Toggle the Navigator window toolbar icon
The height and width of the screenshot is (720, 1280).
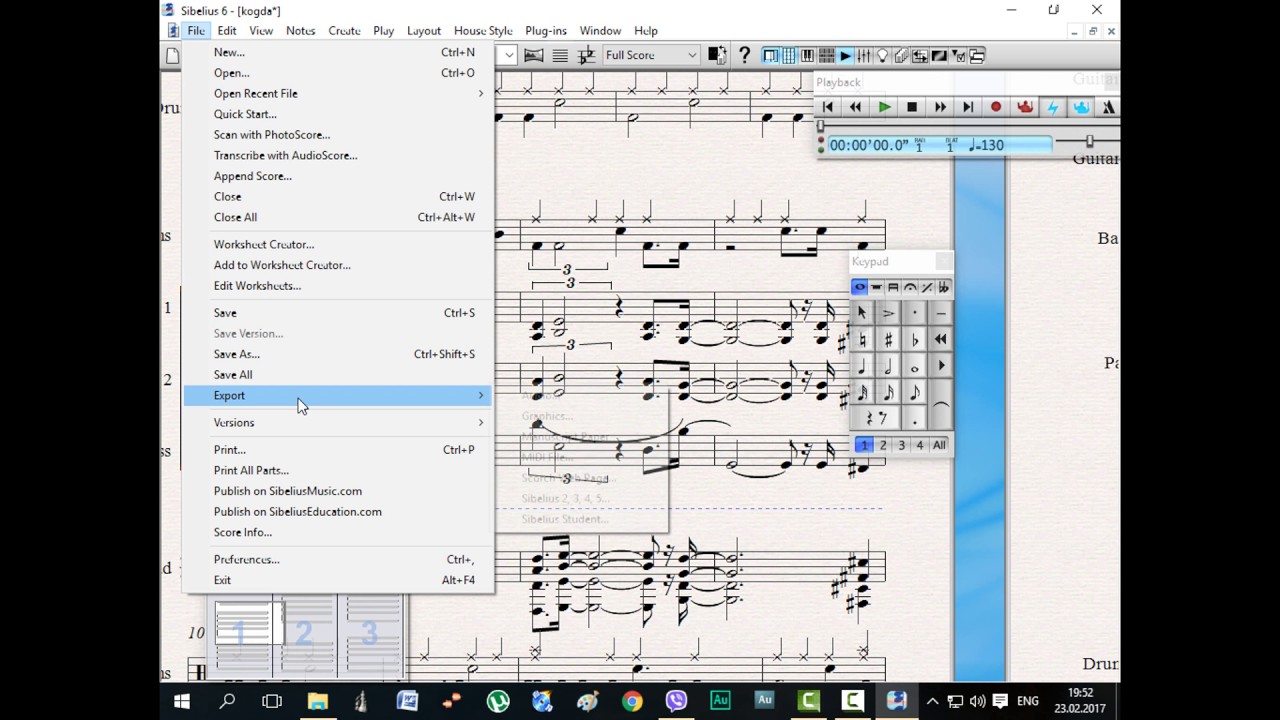pos(771,55)
